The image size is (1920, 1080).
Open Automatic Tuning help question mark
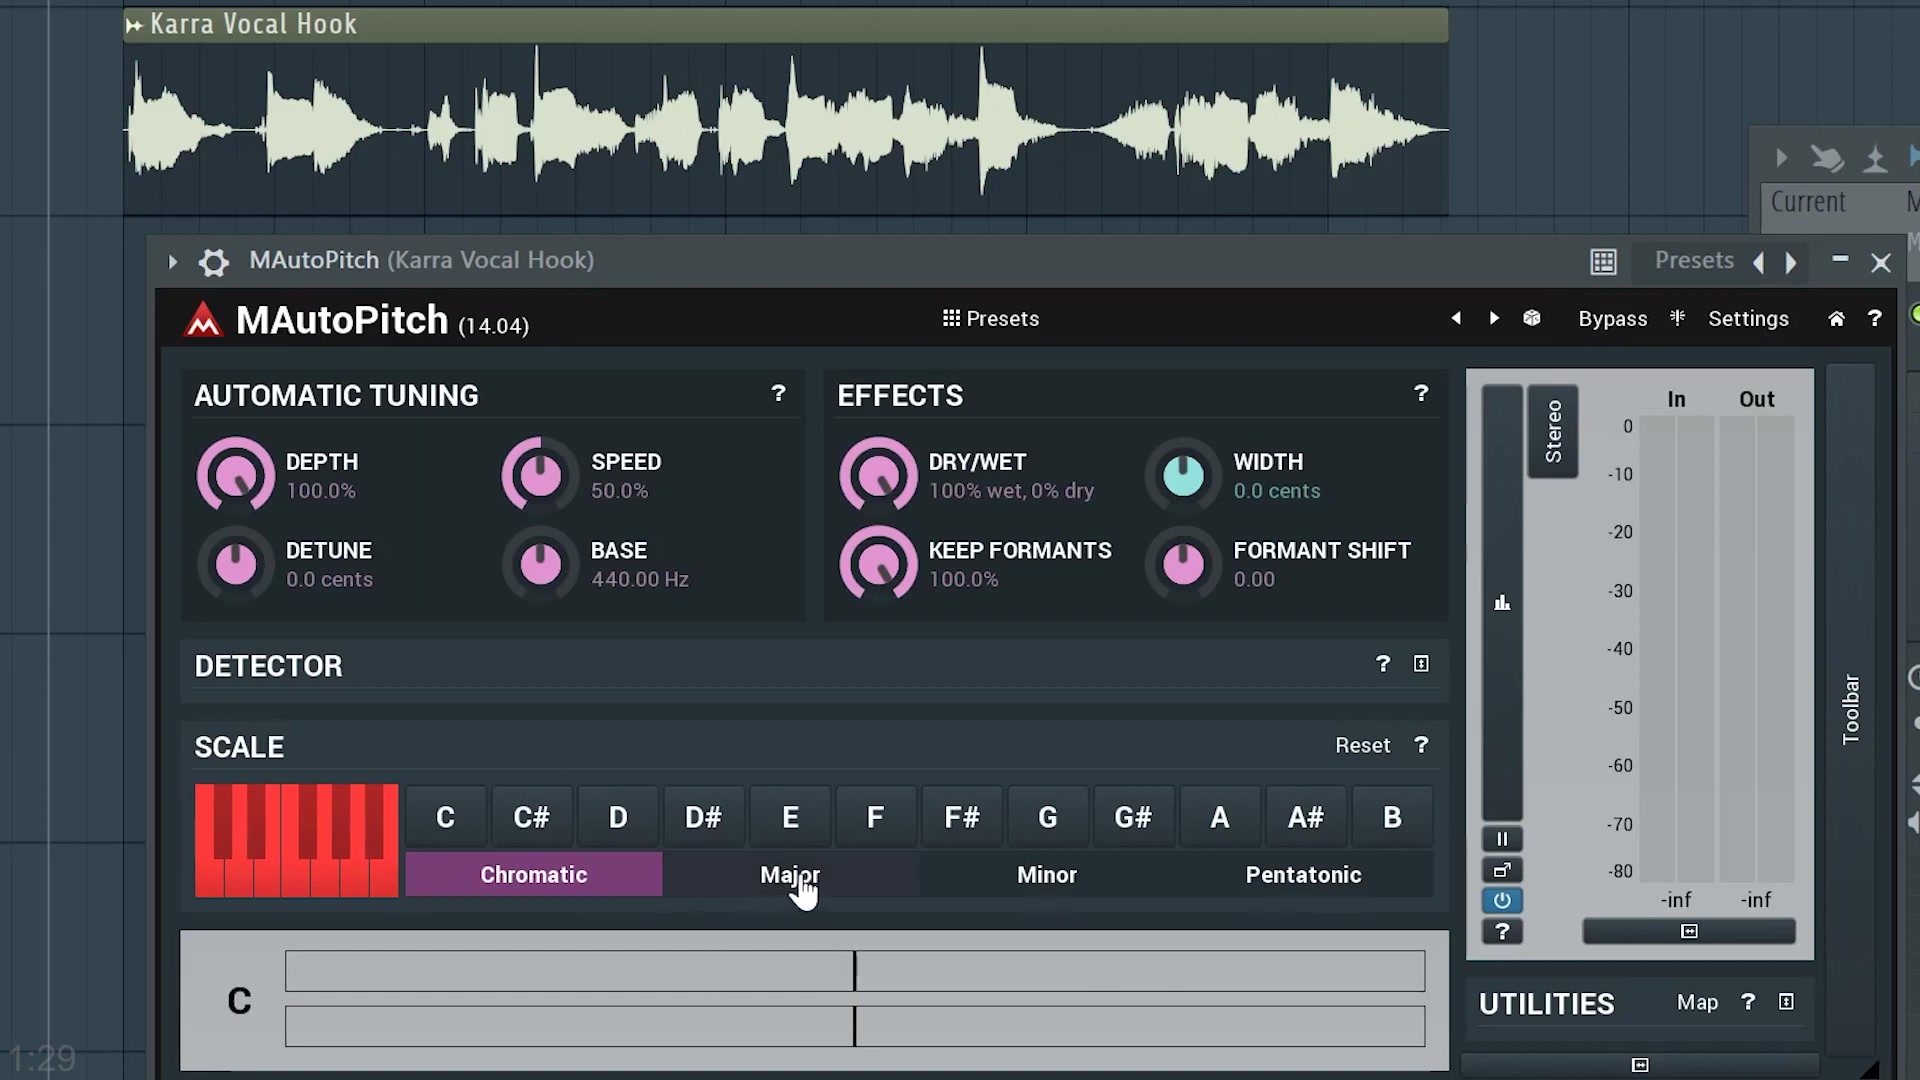click(x=778, y=394)
